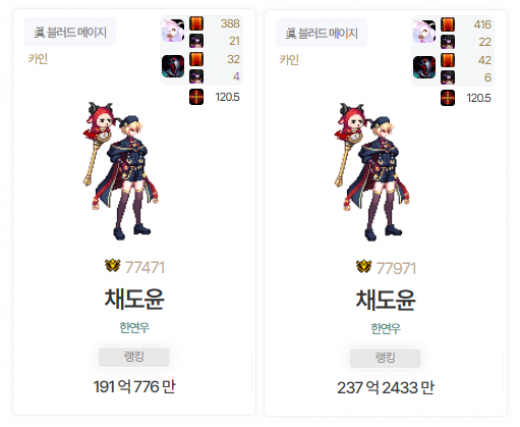Screen dimensions: 520x427
Task: Click damage value 237 억 2433 만
Action: 385,388
